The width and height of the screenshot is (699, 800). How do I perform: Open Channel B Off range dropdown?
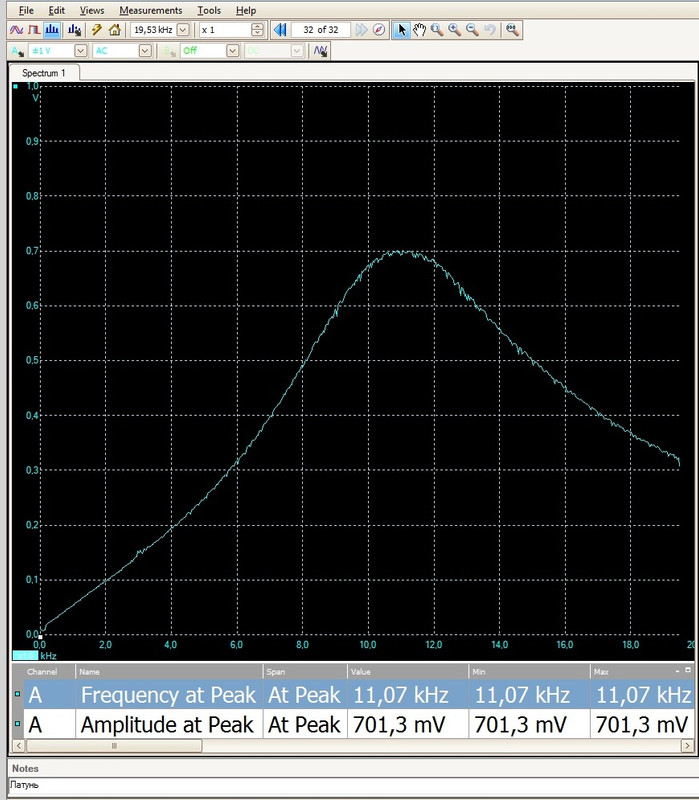click(x=233, y=51)
